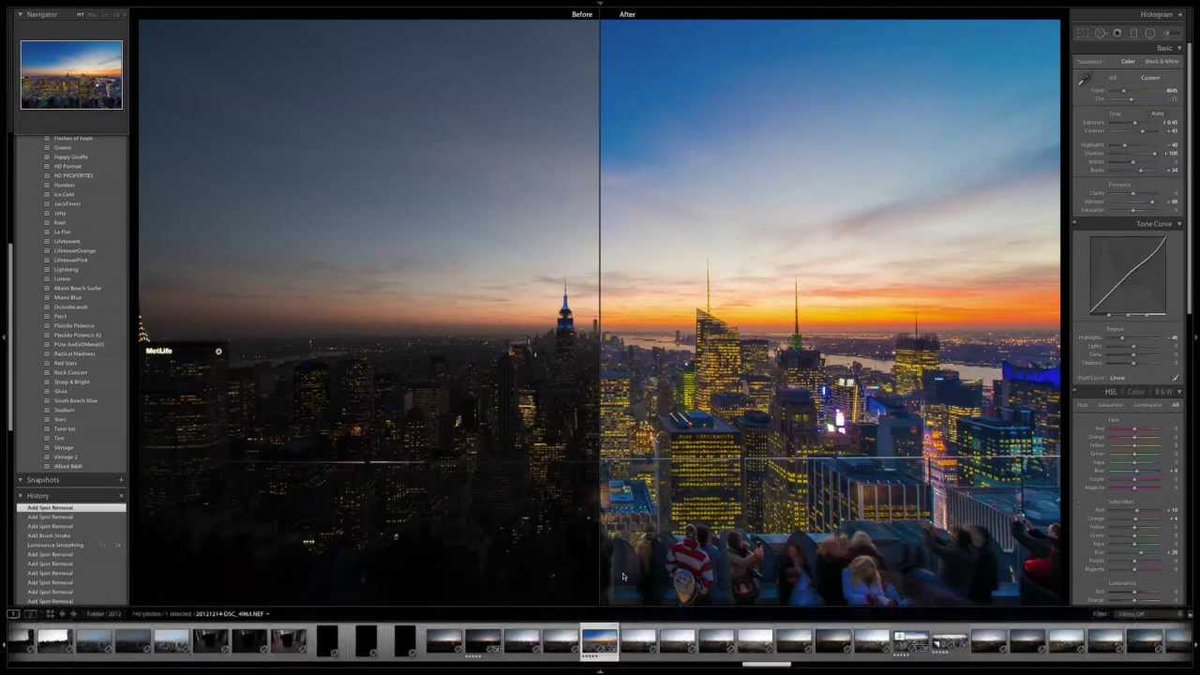
Task: Apply the Radical Madness preset
Action: coord(74,354)
